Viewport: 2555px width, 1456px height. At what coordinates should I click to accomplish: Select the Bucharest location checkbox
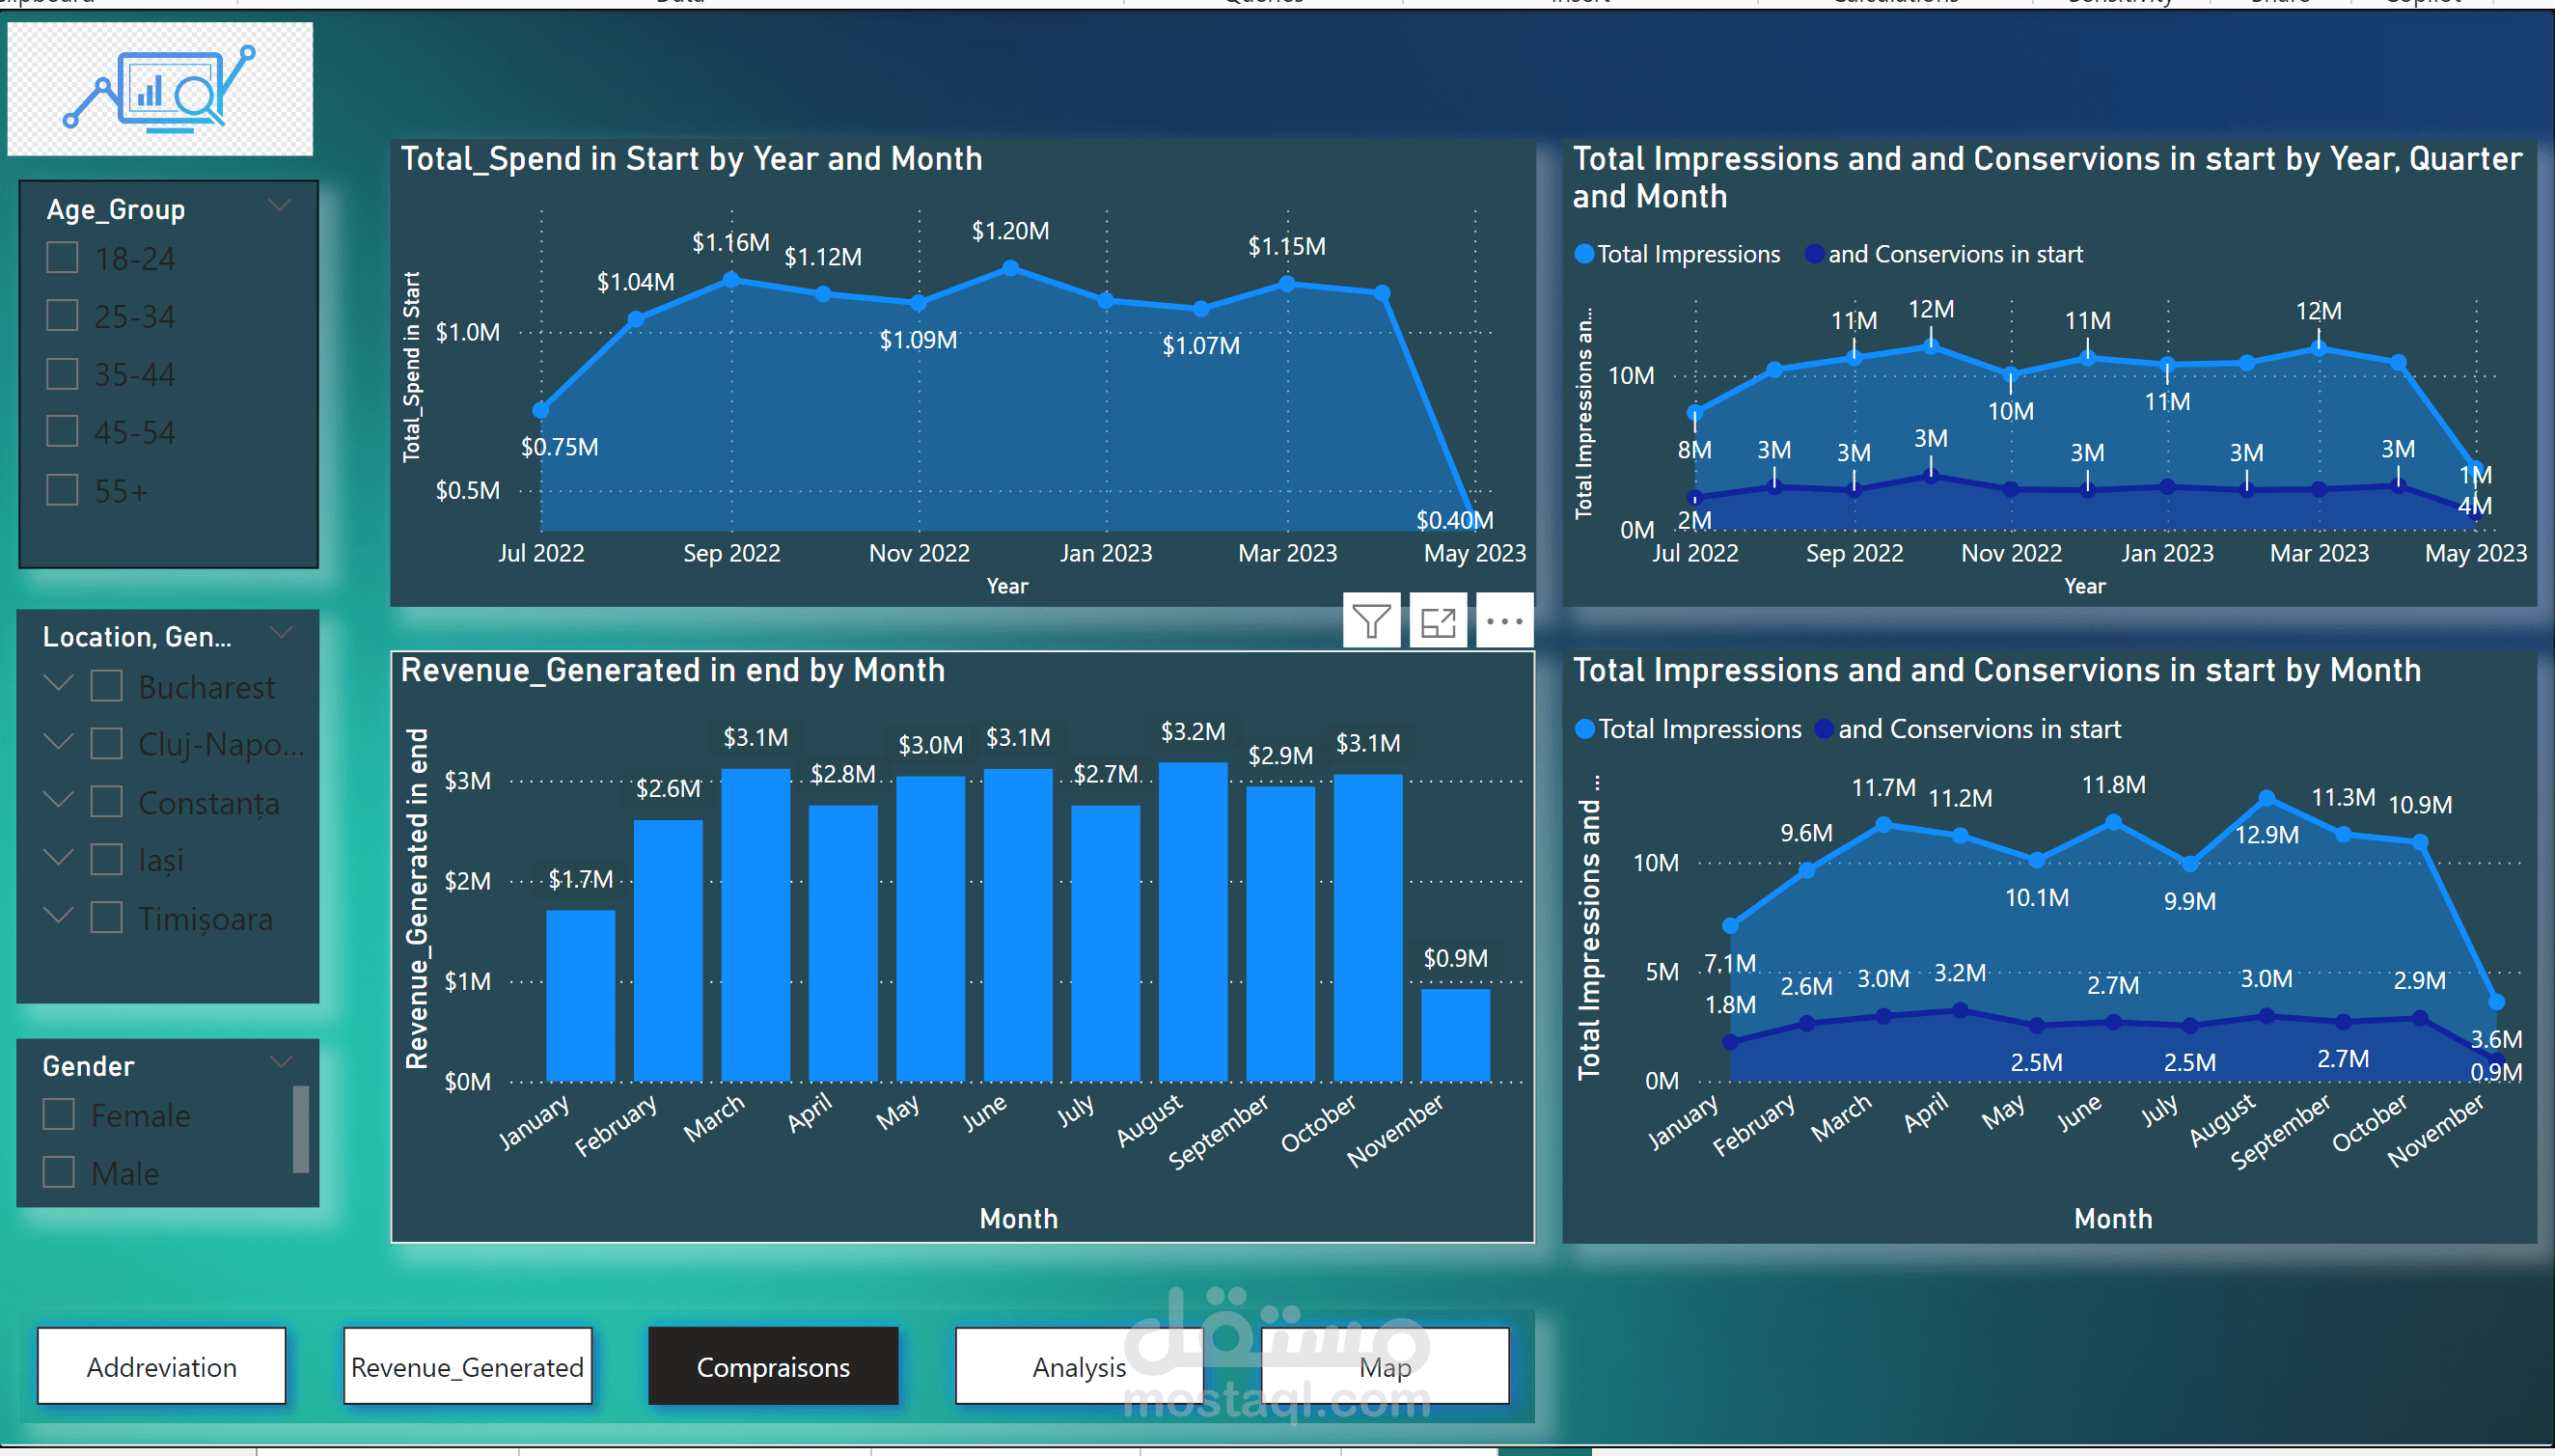[106, 686]
